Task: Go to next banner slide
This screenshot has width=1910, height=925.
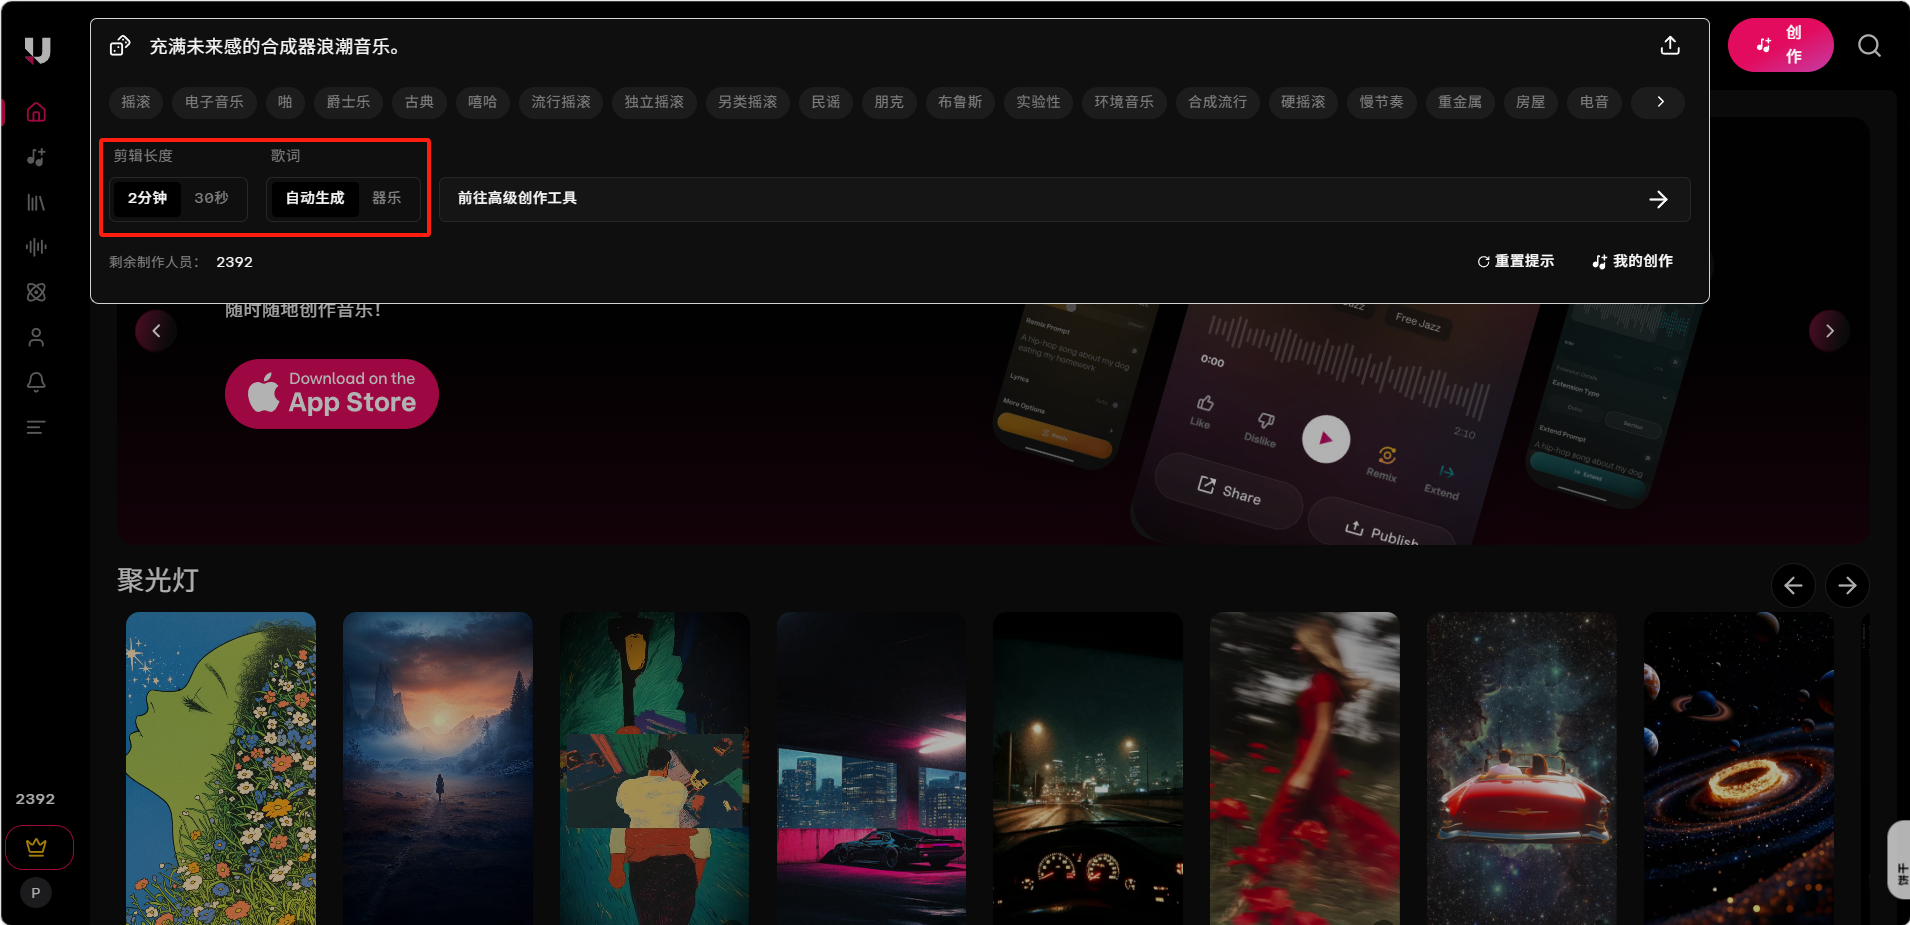Action: coord(1829,331)
